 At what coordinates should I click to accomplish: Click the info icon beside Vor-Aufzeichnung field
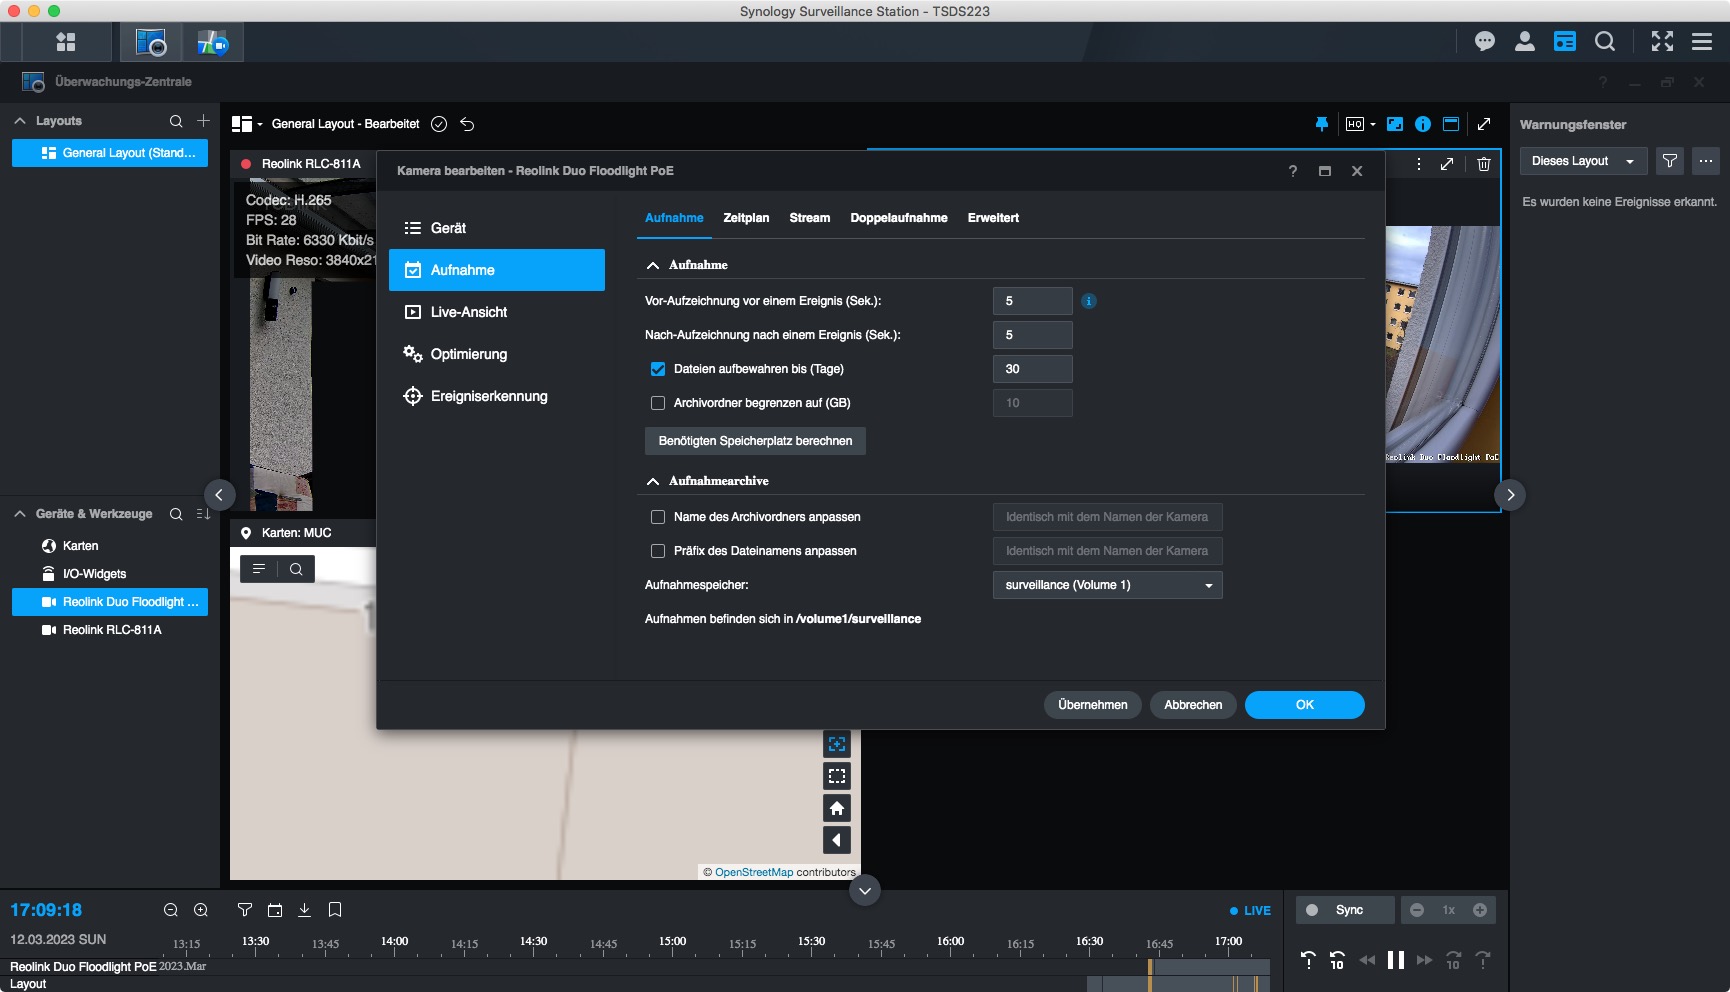[1089, 301]
